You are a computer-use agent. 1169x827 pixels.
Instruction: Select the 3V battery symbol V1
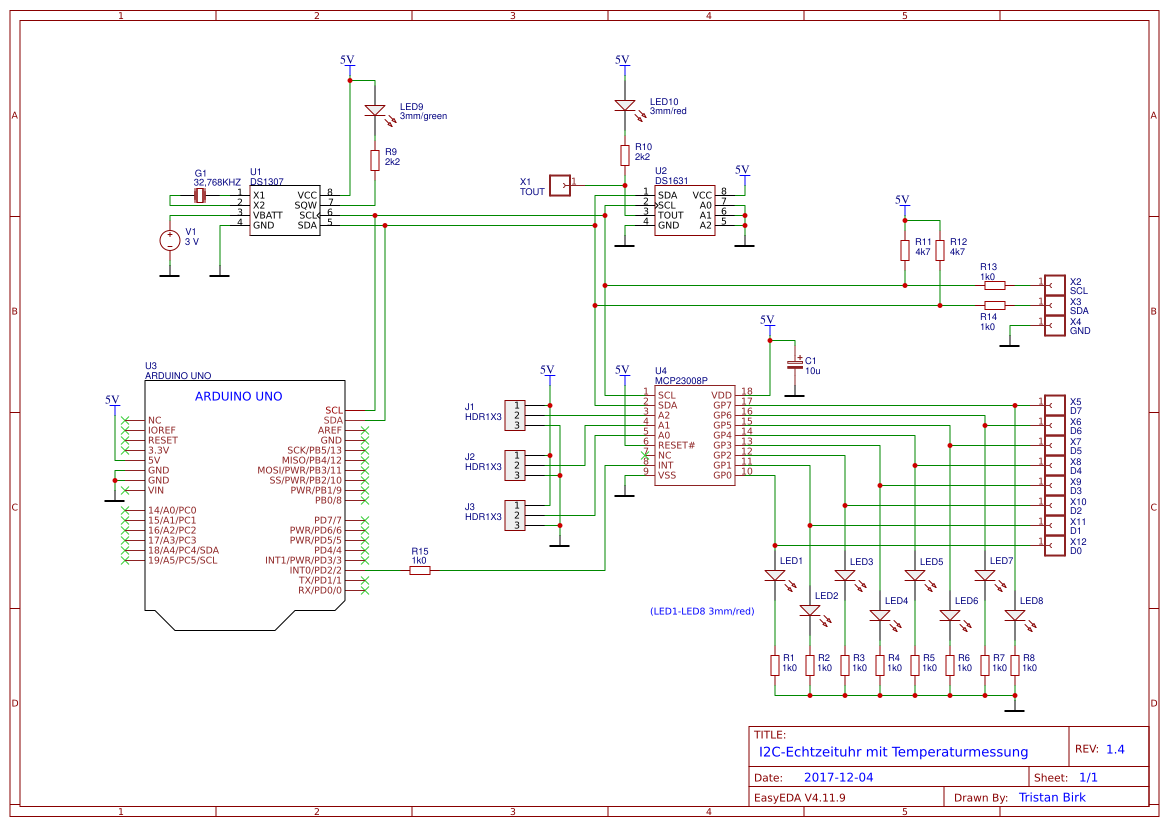tap(168, 239)
